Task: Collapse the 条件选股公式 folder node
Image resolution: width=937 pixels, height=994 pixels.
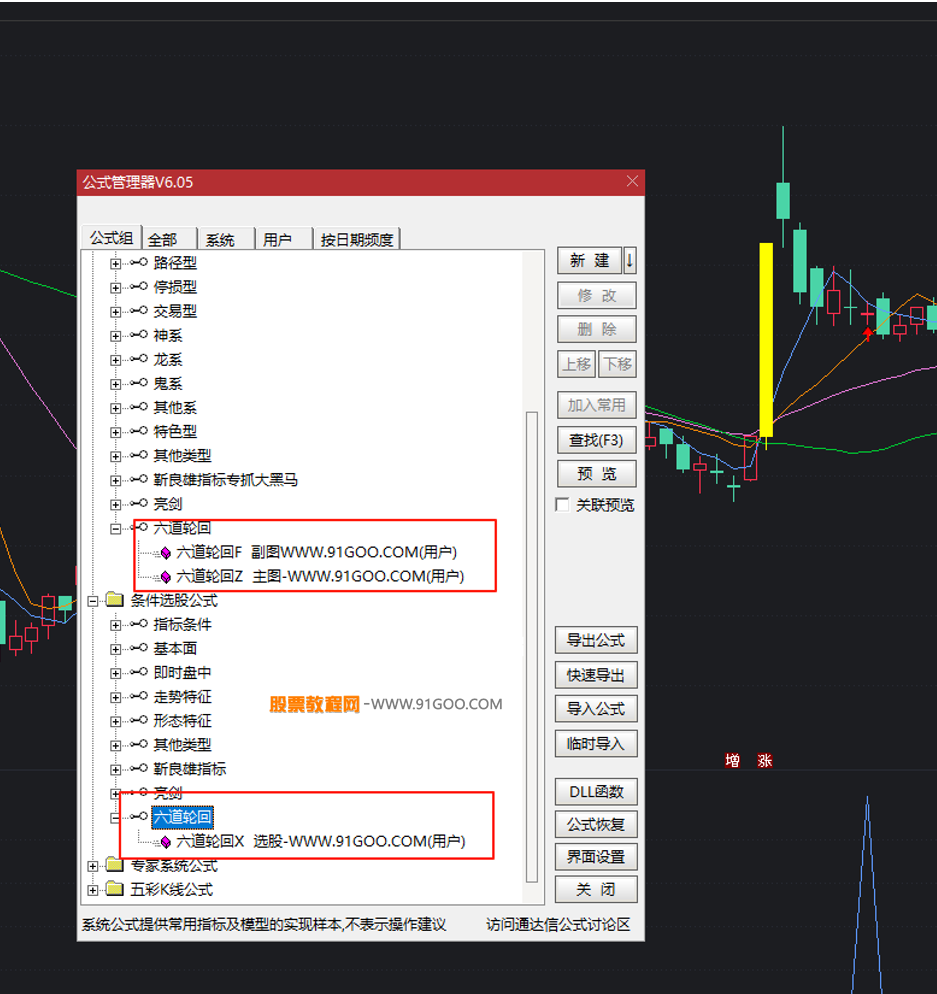Action: (x=93, y=601)
